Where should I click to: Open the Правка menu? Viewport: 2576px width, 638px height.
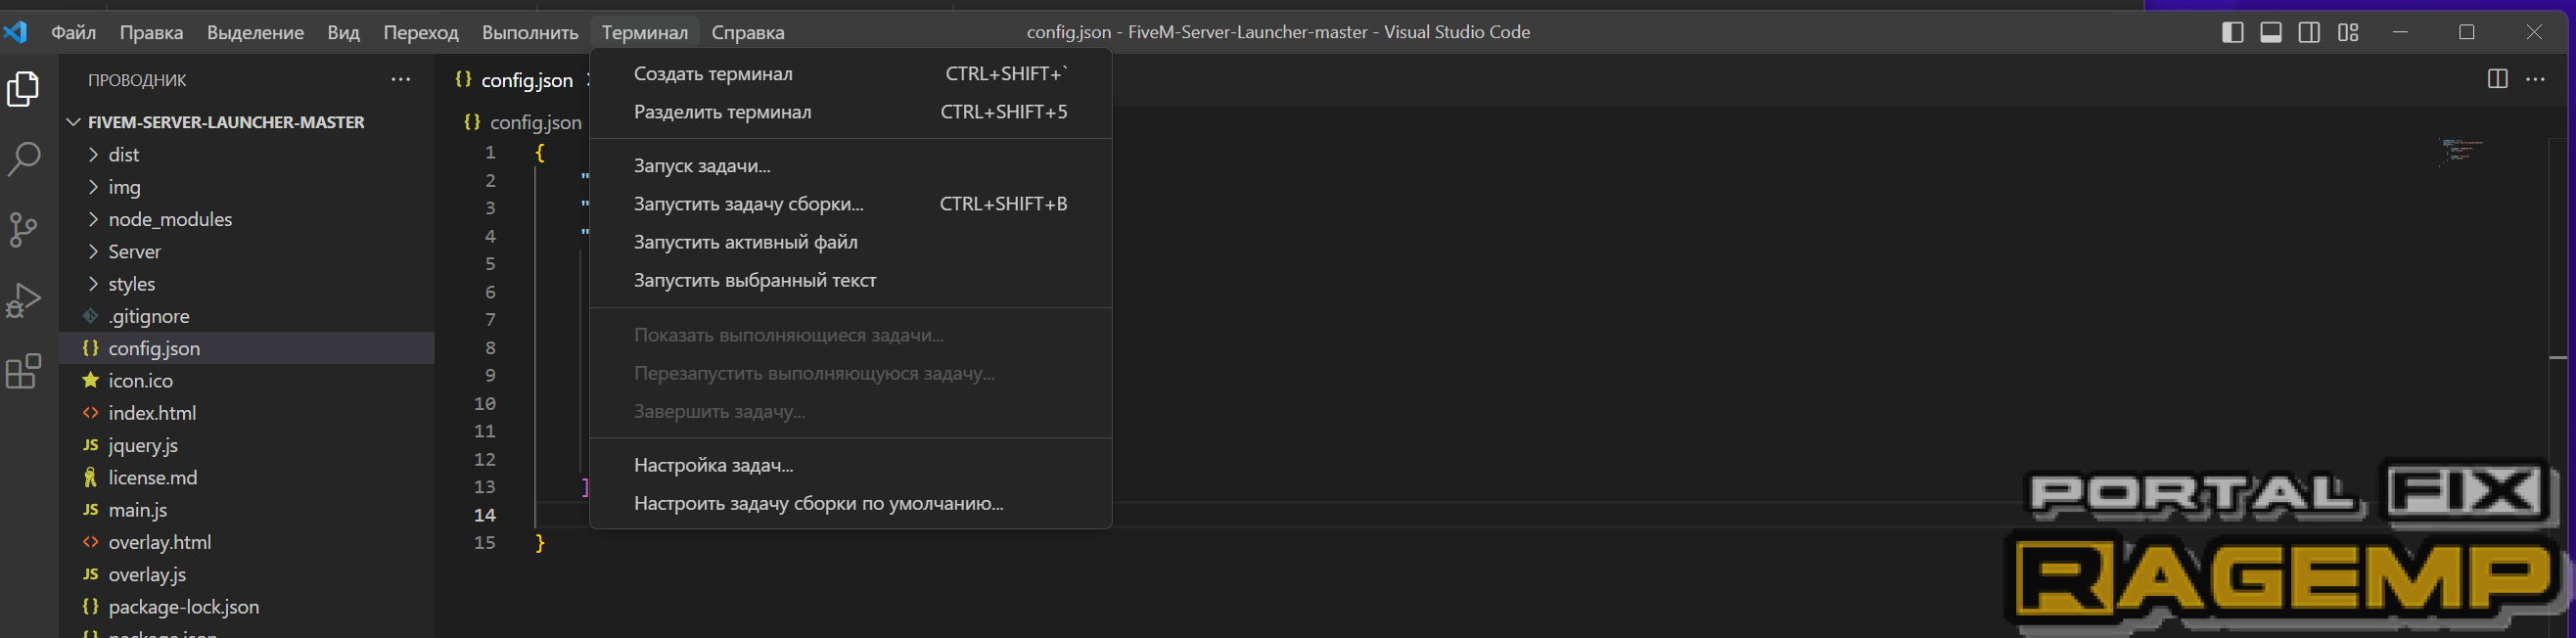tap(152, 32)
